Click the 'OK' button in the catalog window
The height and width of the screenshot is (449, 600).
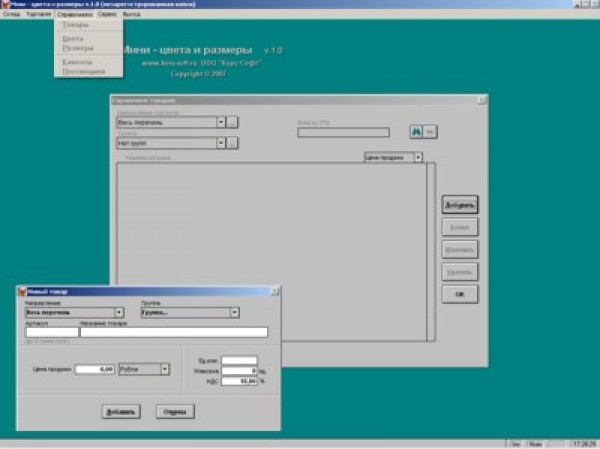460,294
